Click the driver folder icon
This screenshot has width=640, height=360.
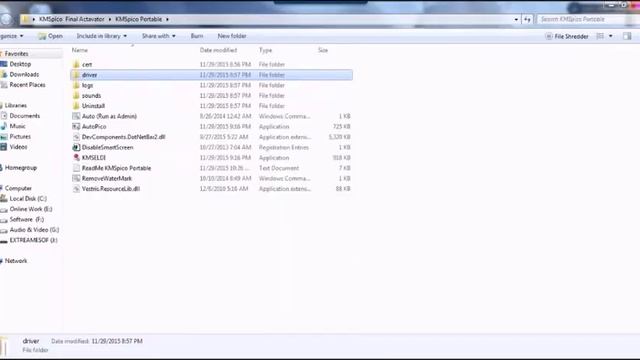76,75
